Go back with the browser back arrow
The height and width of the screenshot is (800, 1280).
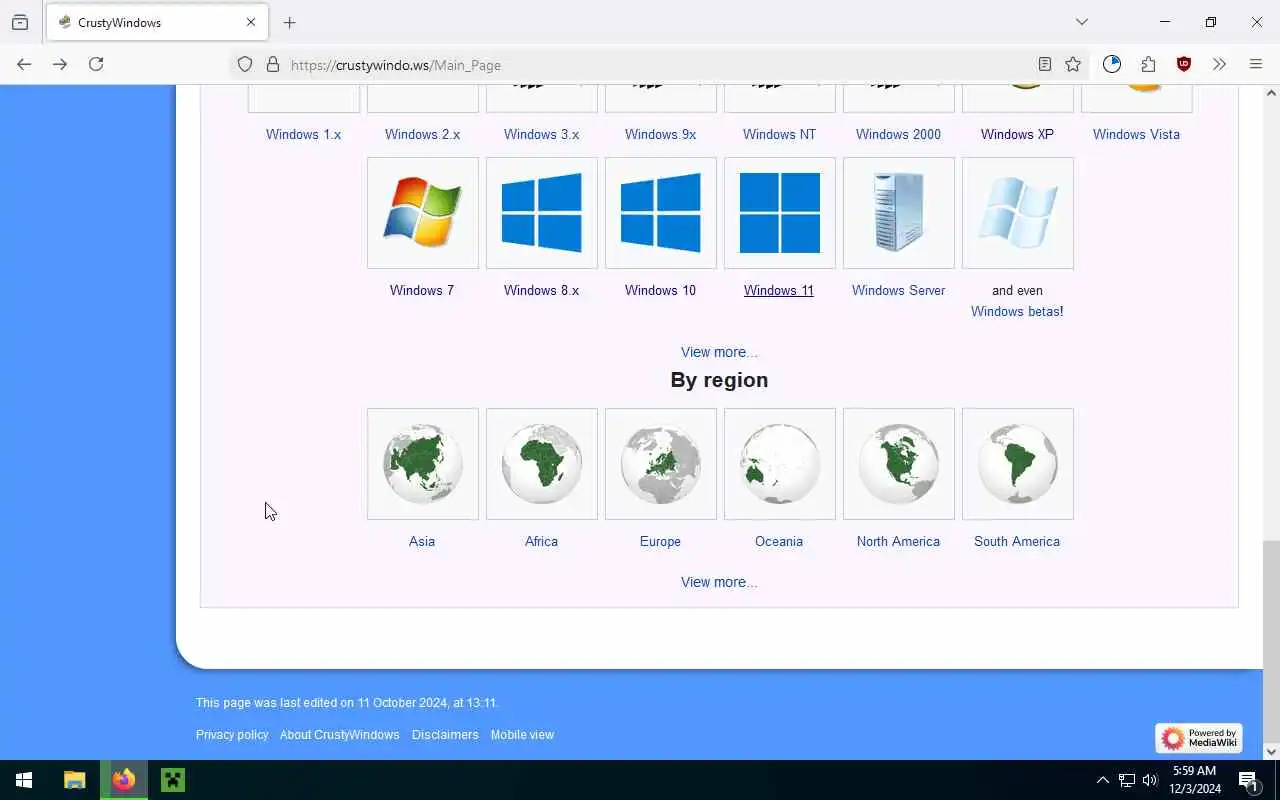24,64
